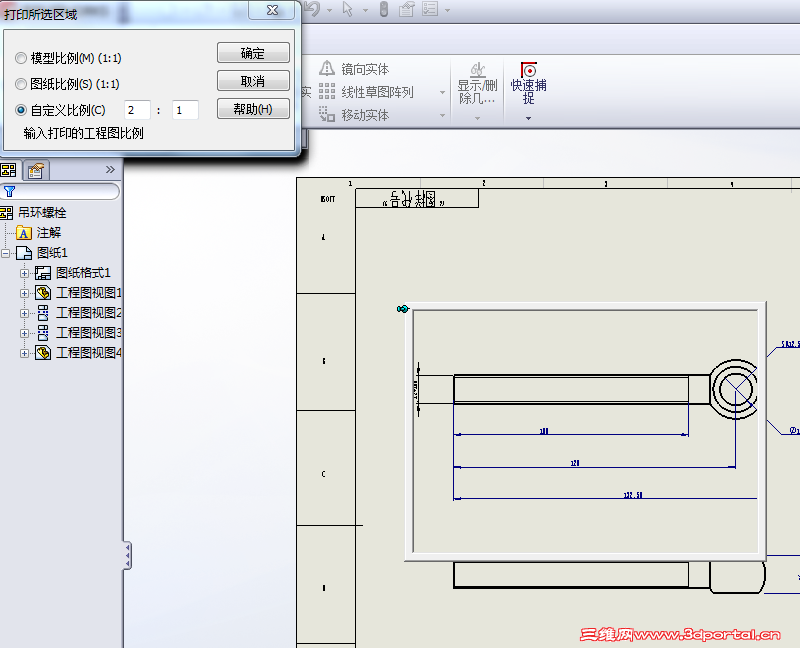The height and width of the screenshot is (648, 800).
Task: Click the 镜向实体 mirror entities icon
Action: [x=327, y=68]
